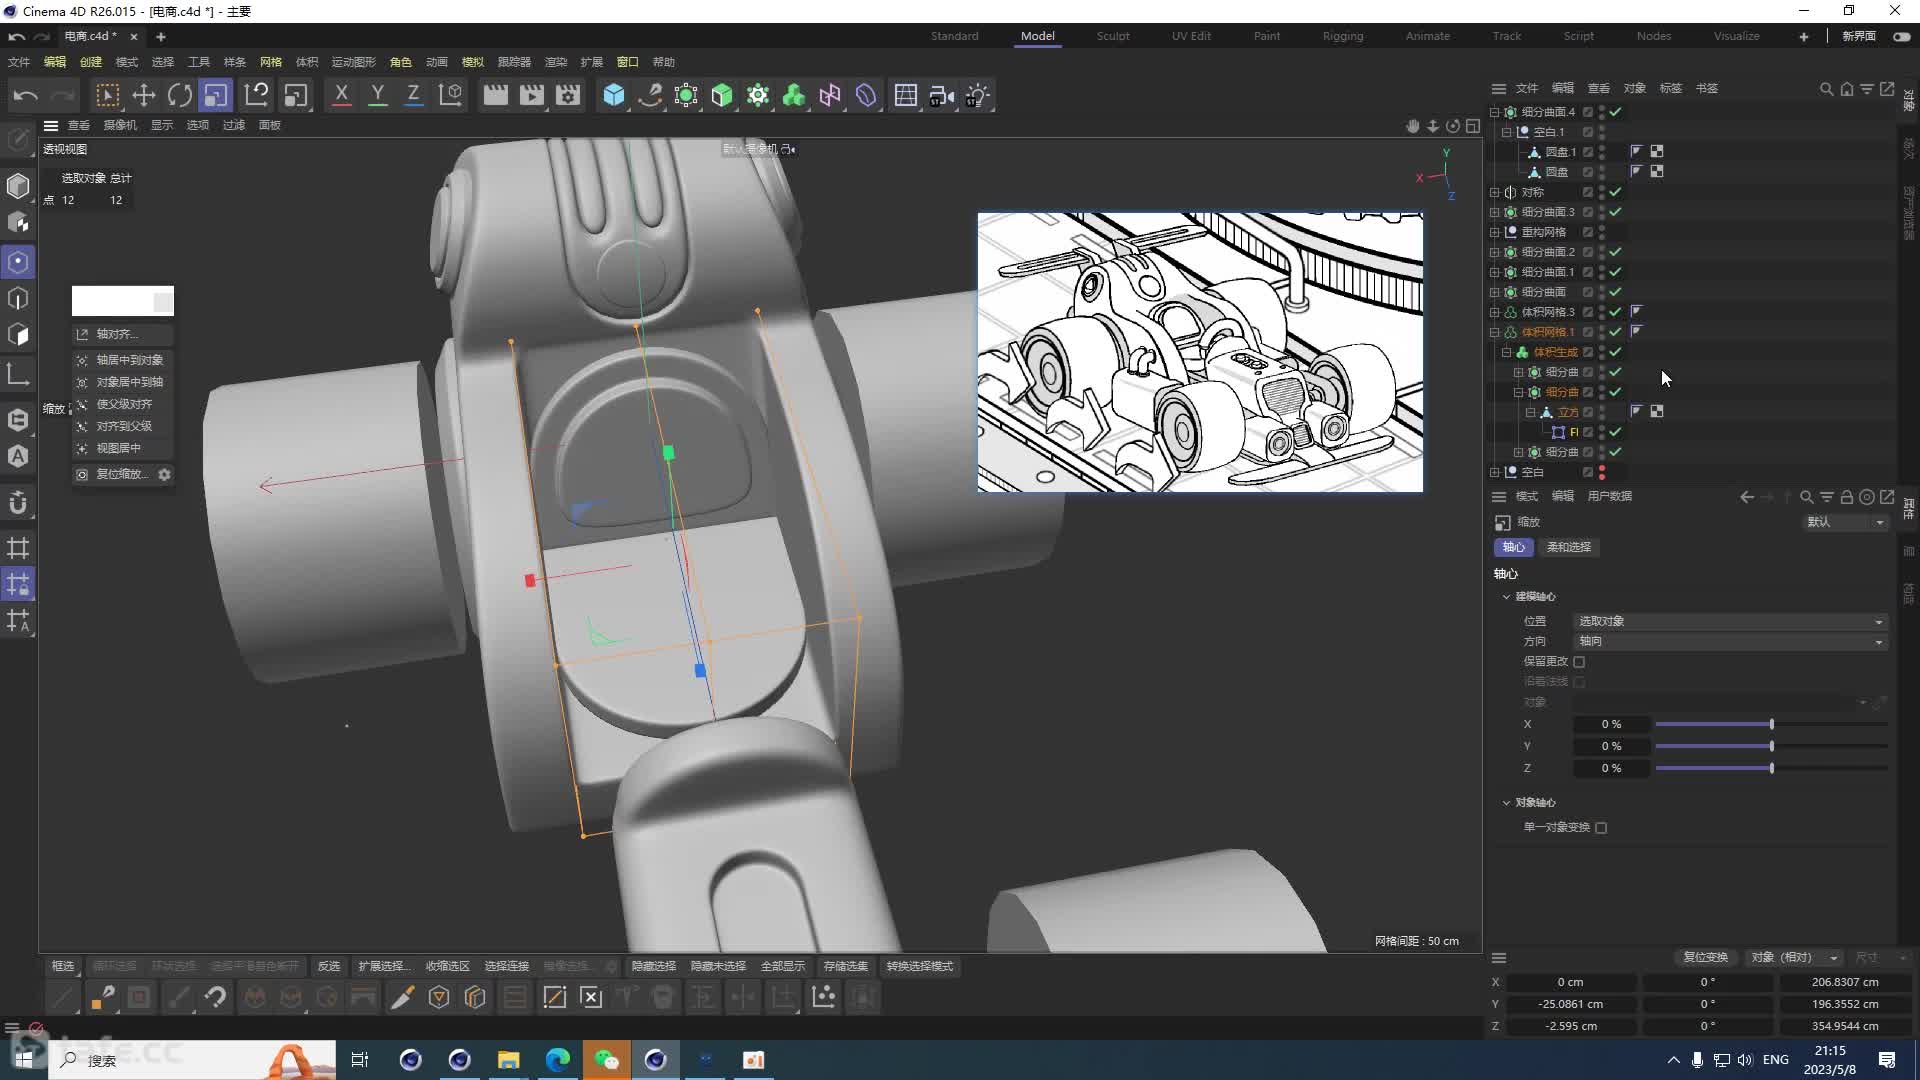Click the symmetry instance purple icon

(x=830, y=96)
